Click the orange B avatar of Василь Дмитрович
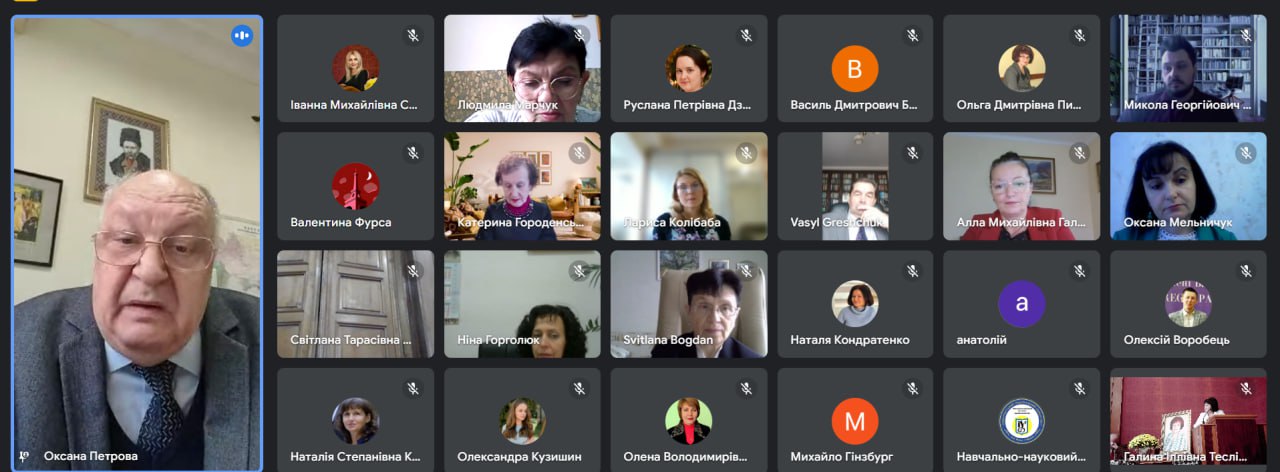The image size is (1280, 472). tap(855, 69)
